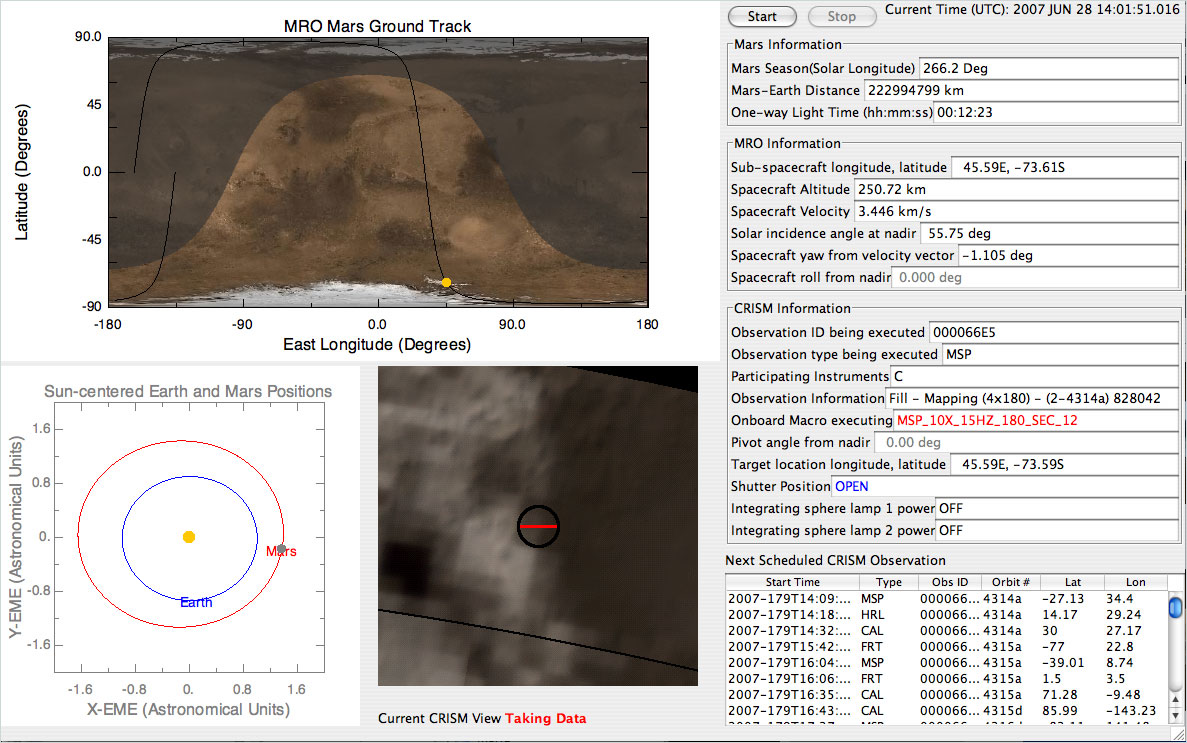This screenshot has width=1187, height=743.
Task: Click the Spacecraft Altitude value field
Action: tap(1014, 189)
